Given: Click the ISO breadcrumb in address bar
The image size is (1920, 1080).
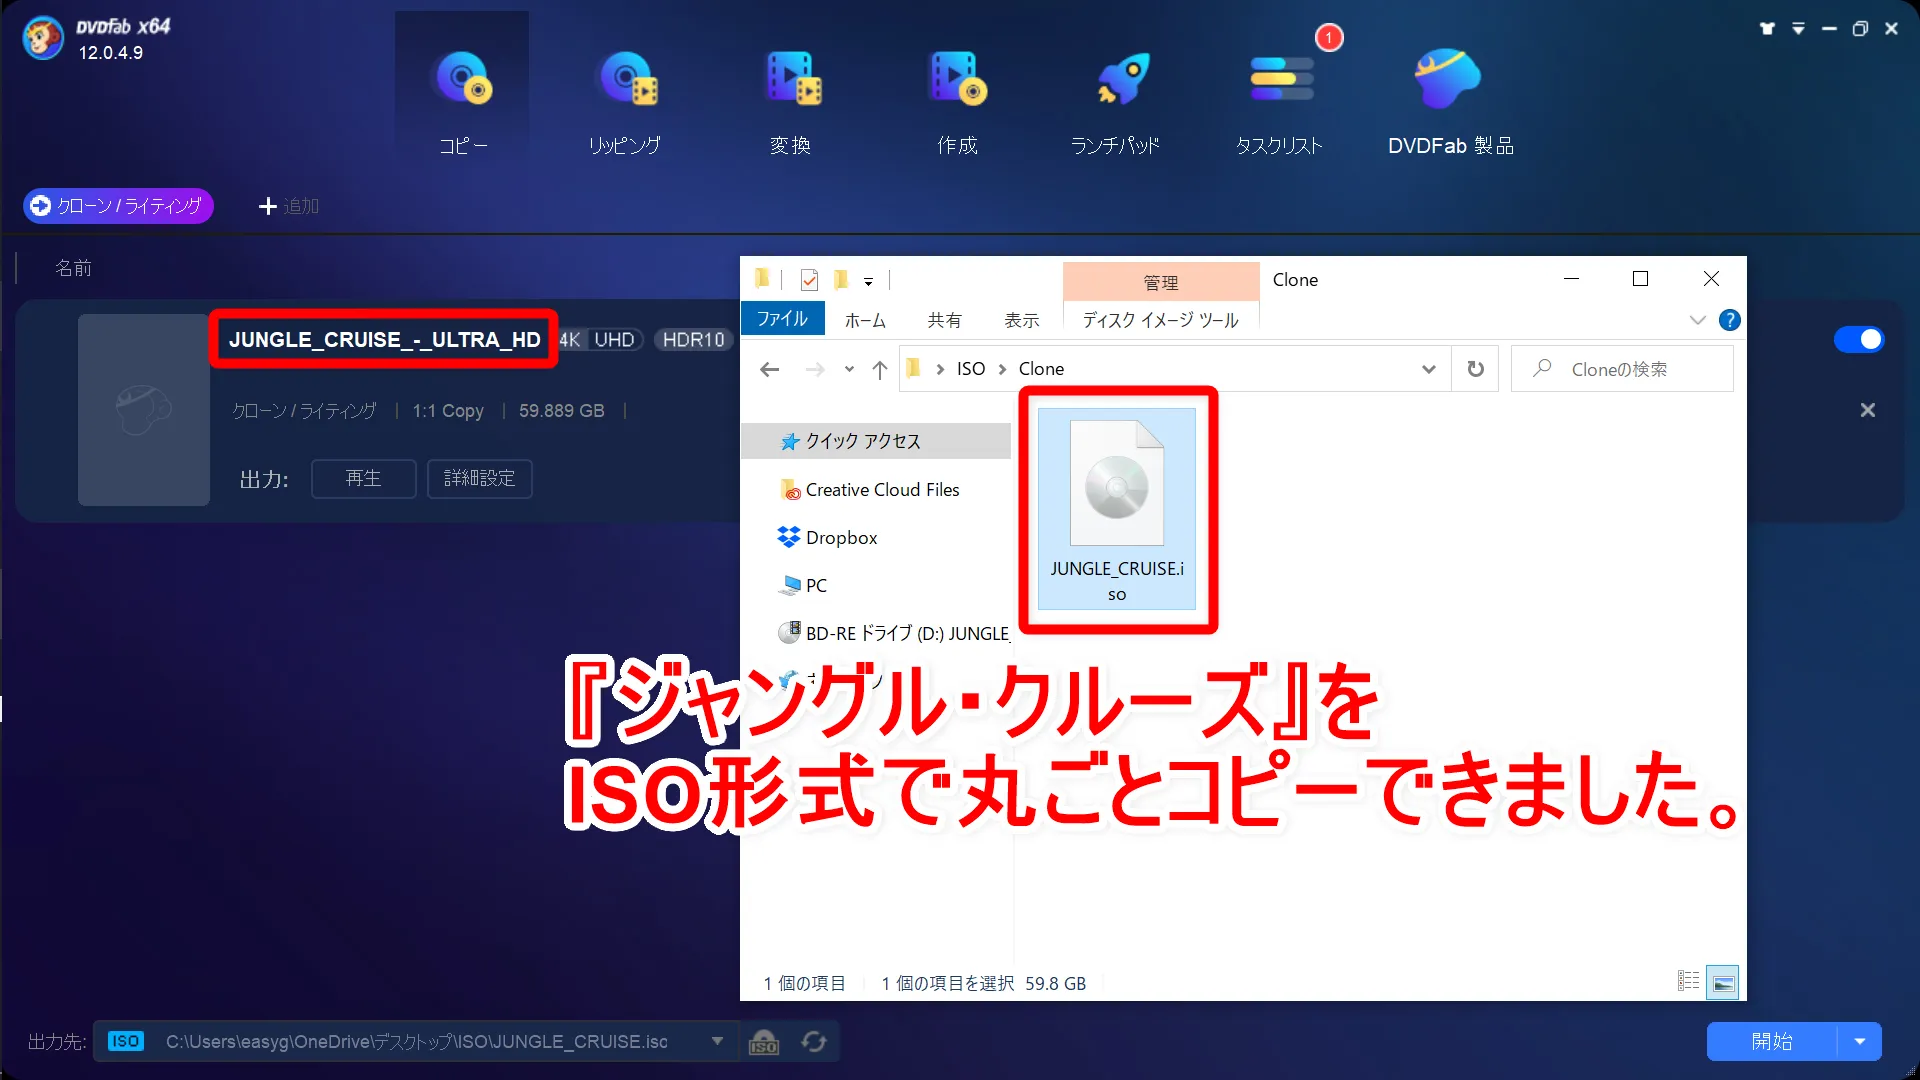Looking at the screenshot, I should (971, 369).
